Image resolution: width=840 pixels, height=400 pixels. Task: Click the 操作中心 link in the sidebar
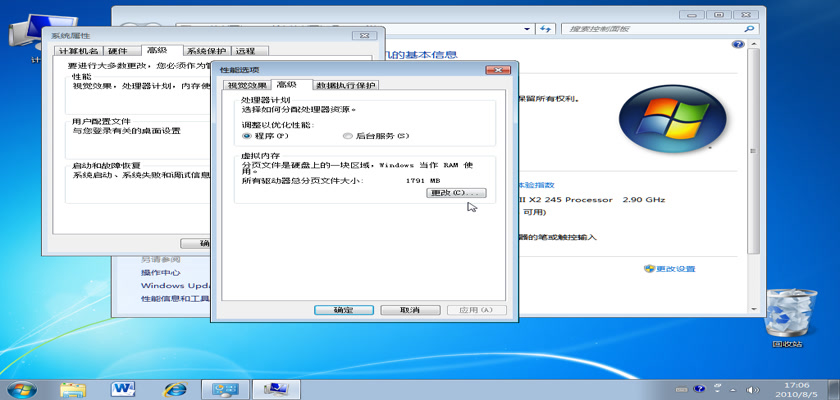(160, 272)
